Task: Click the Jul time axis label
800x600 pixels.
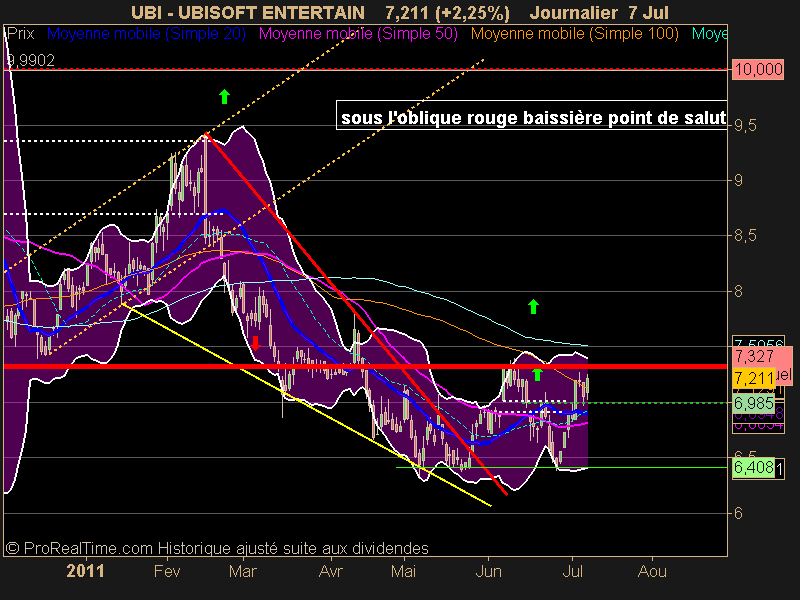Action: 572,571
